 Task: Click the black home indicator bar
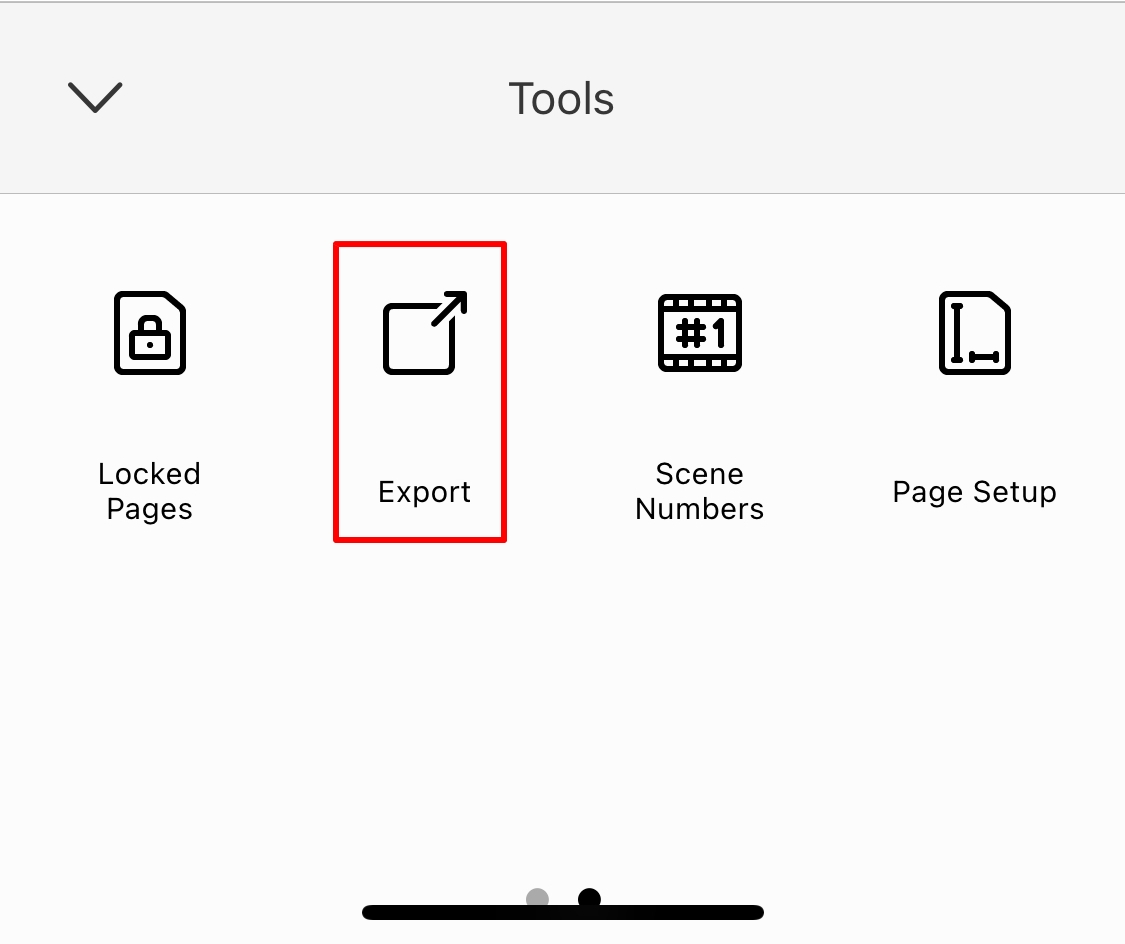click(x=562, y=912)
